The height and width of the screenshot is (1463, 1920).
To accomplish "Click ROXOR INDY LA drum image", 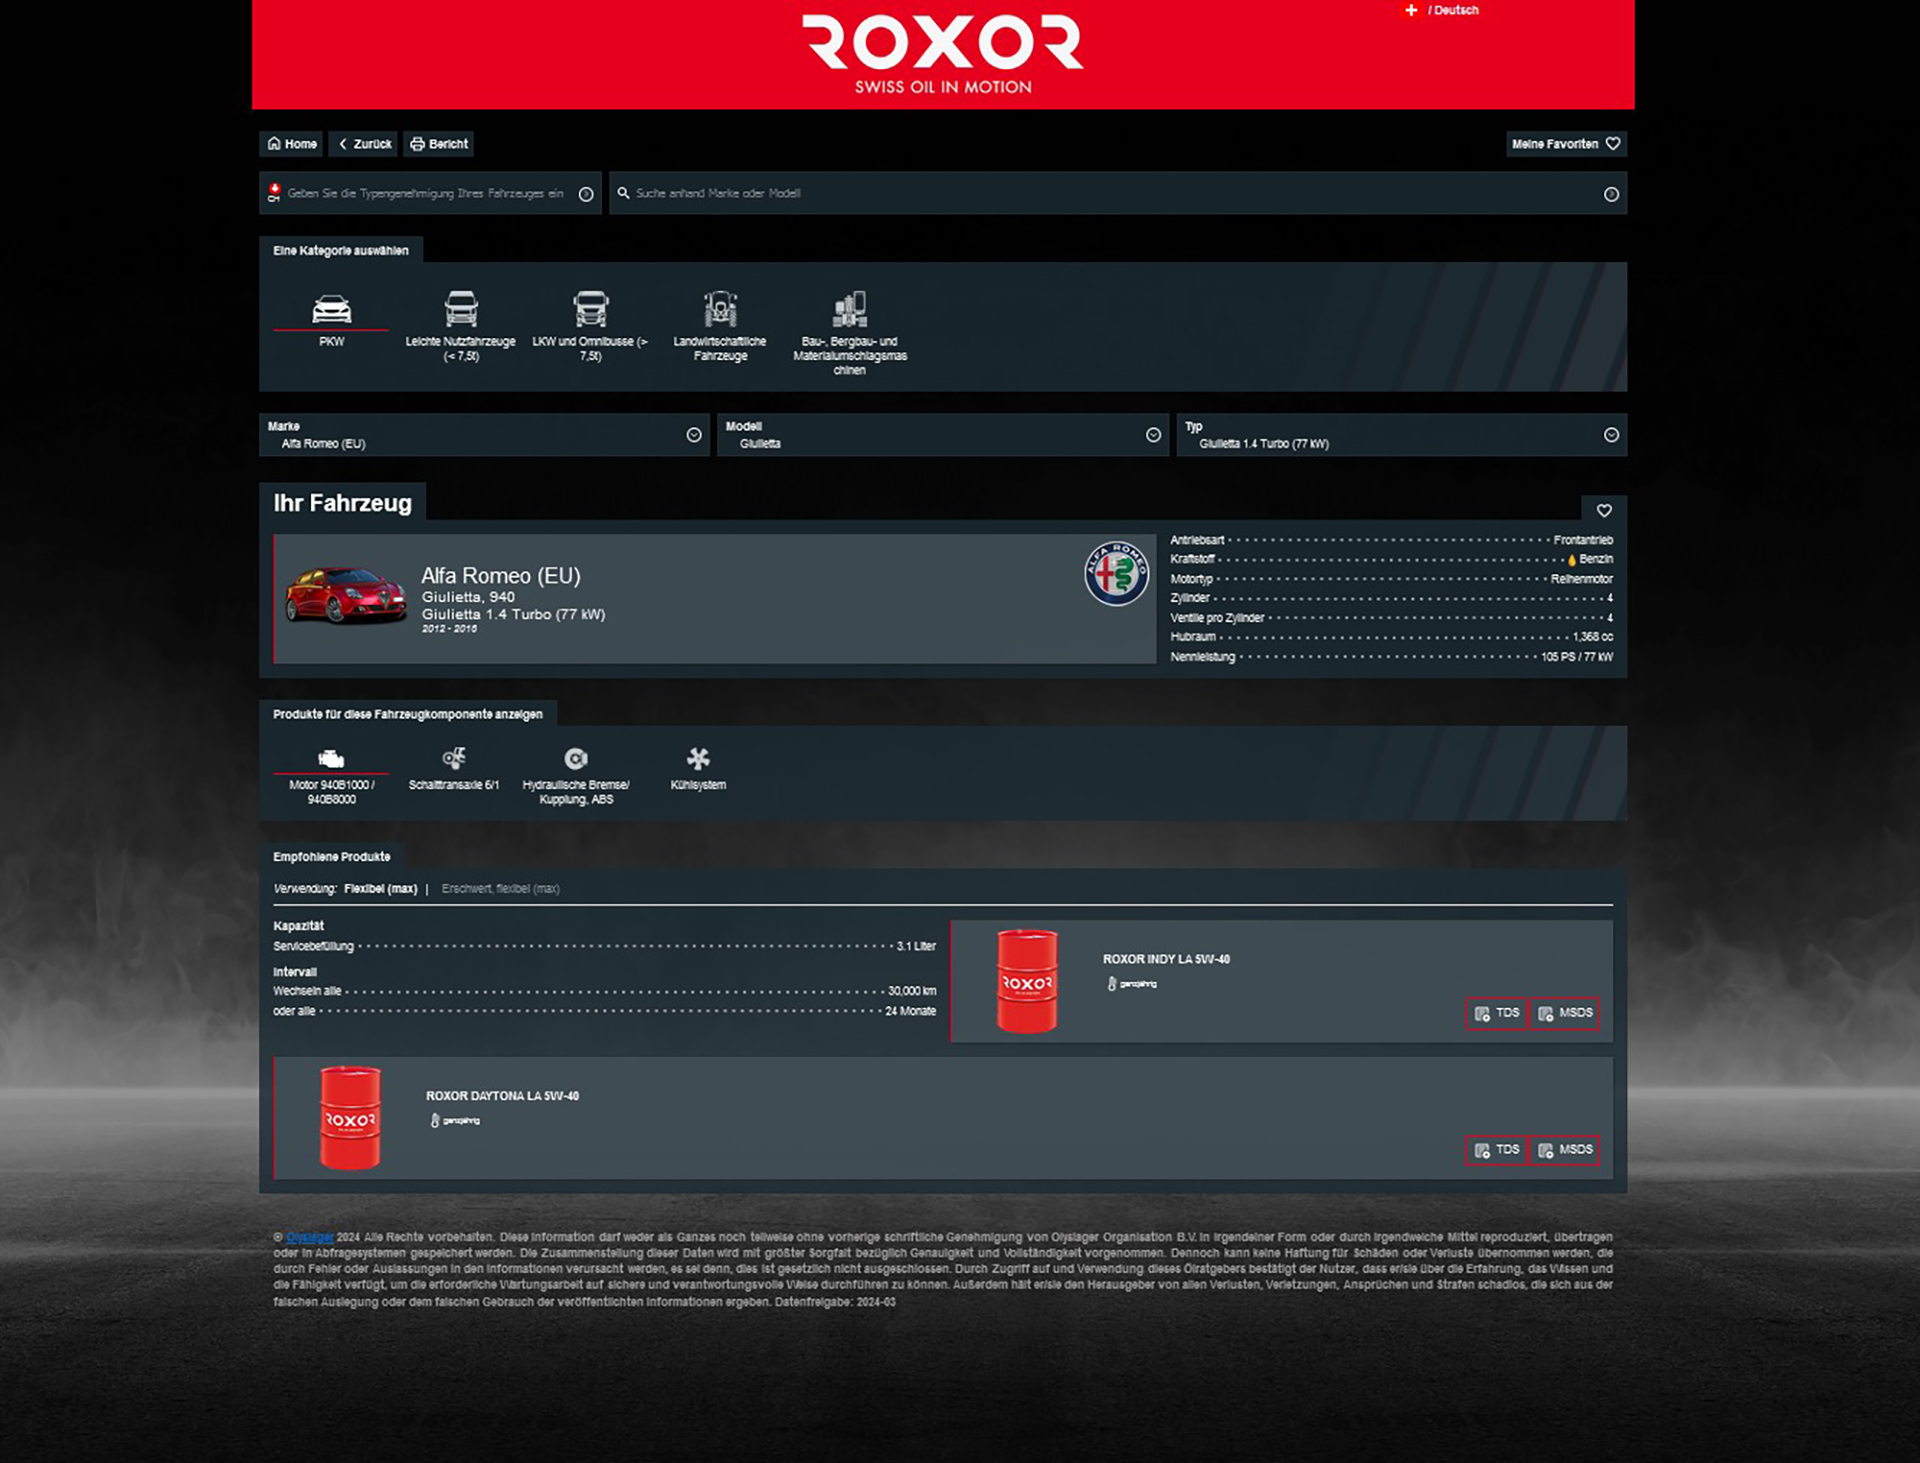I will click(1027, 980).
